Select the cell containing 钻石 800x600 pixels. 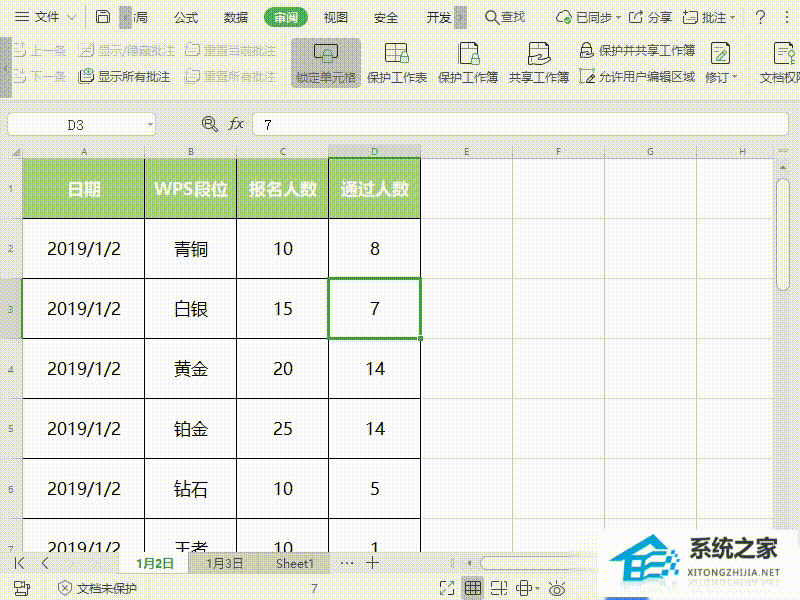pos(190,489)
